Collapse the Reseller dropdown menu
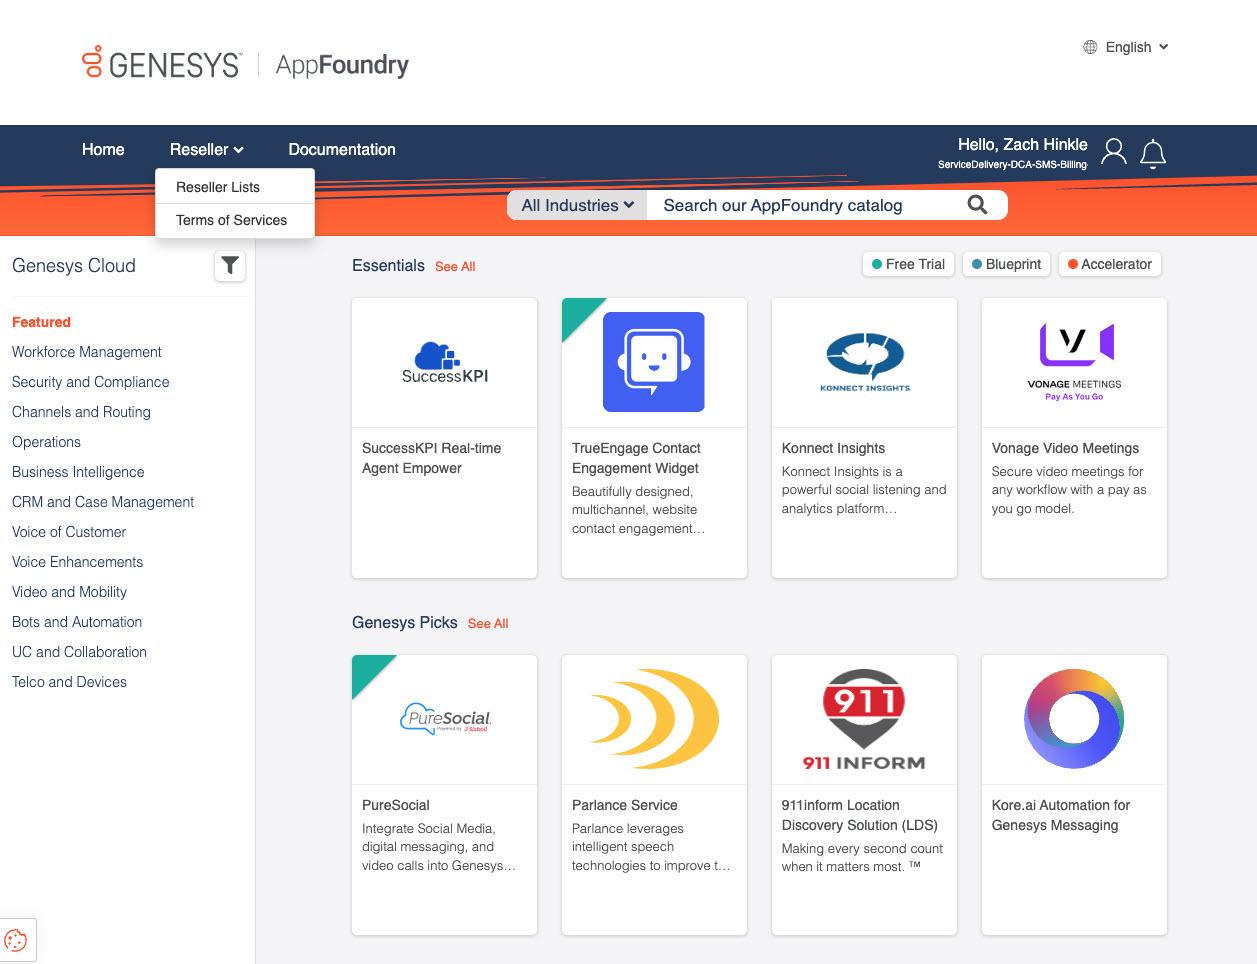 [205, 149]
